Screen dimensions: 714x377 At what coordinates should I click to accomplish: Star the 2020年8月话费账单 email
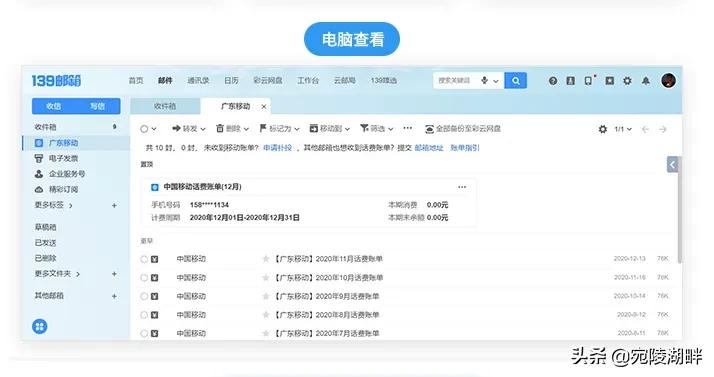pyautogui.click(x=266, y=315)
